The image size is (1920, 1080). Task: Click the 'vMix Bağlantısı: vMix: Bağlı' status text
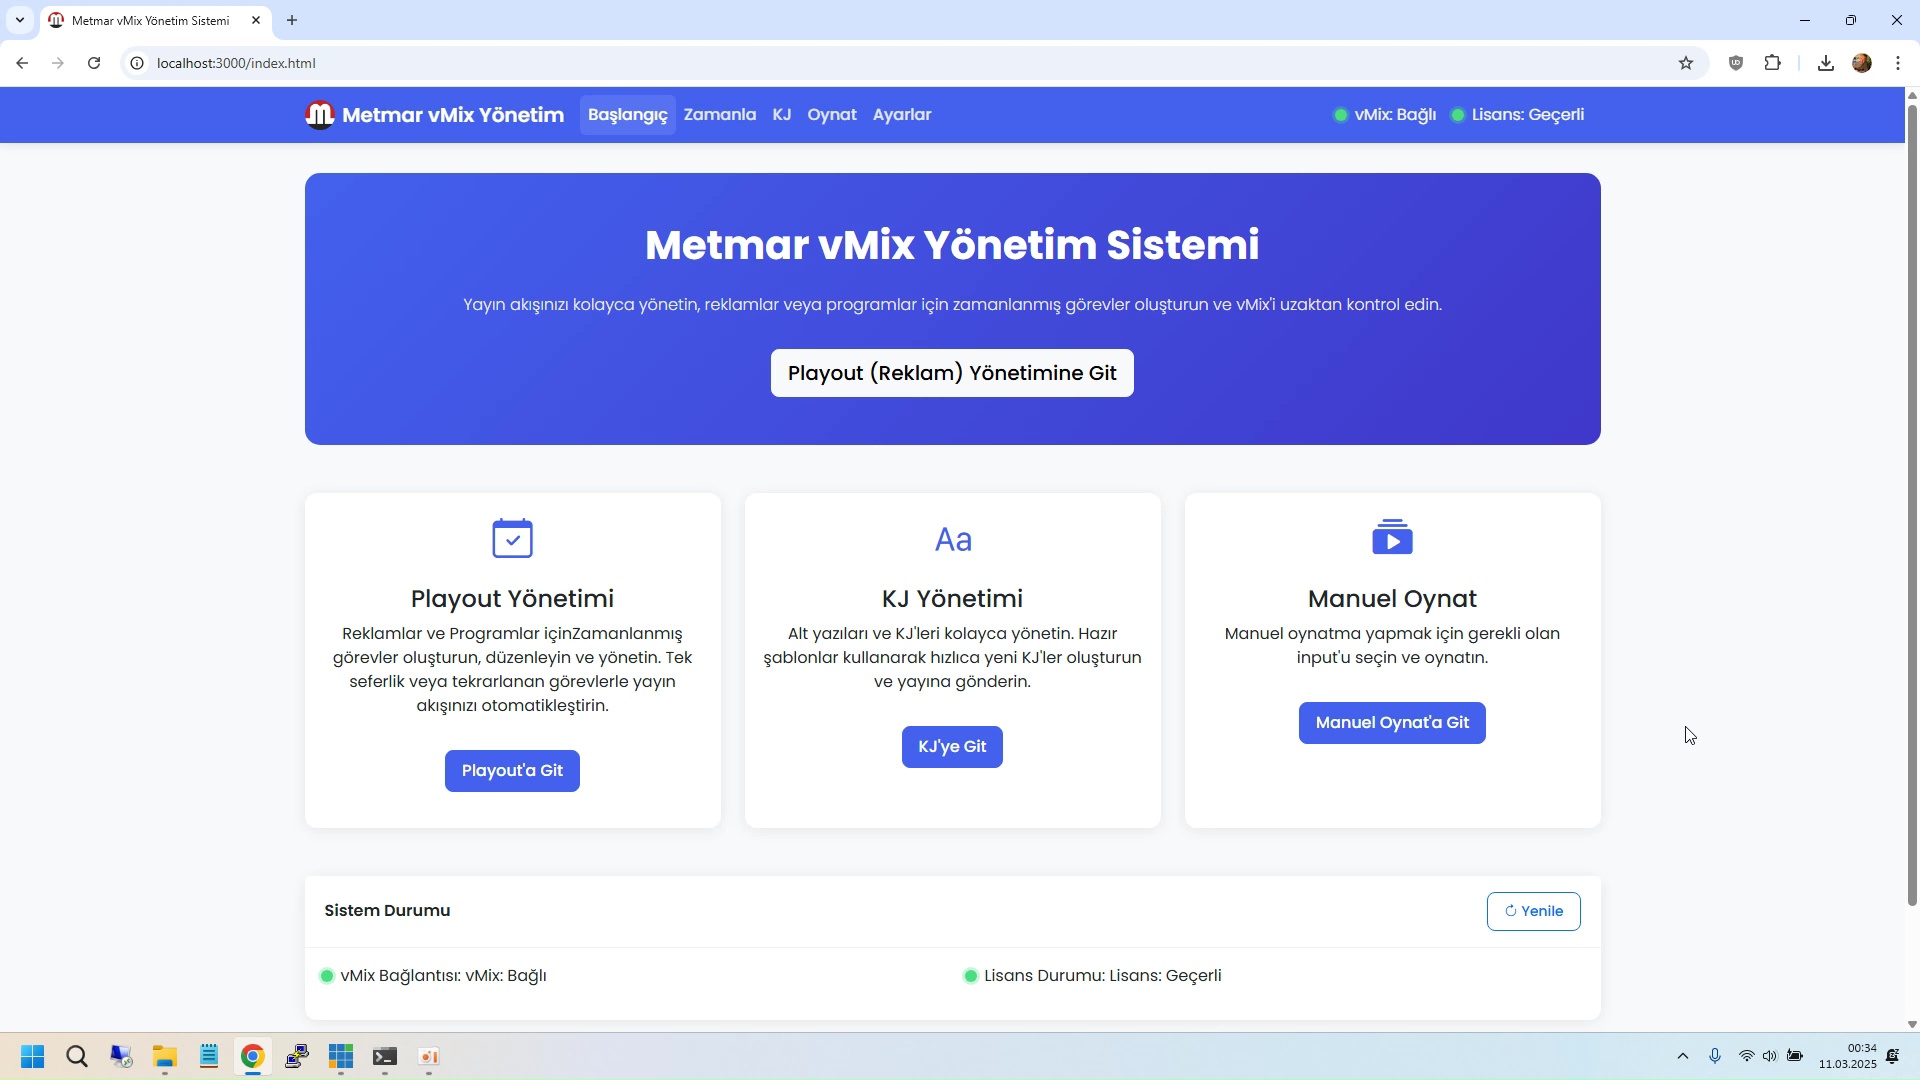coord(444,976)
